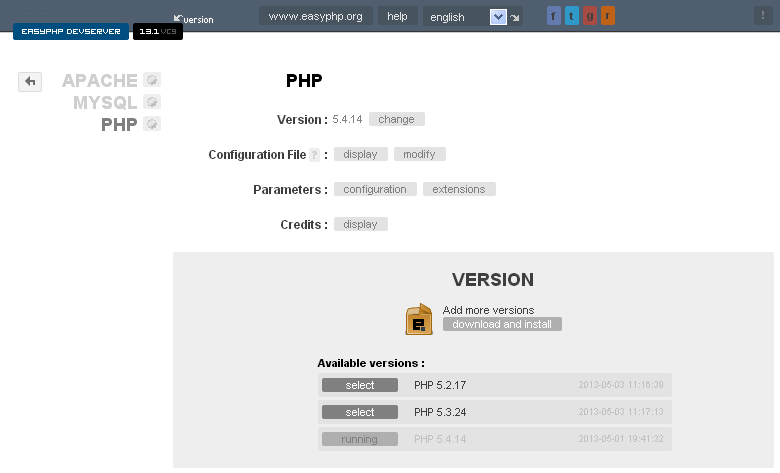780x473 pixels.
Task: Open PHP settings gear icon
Action: 152,124
